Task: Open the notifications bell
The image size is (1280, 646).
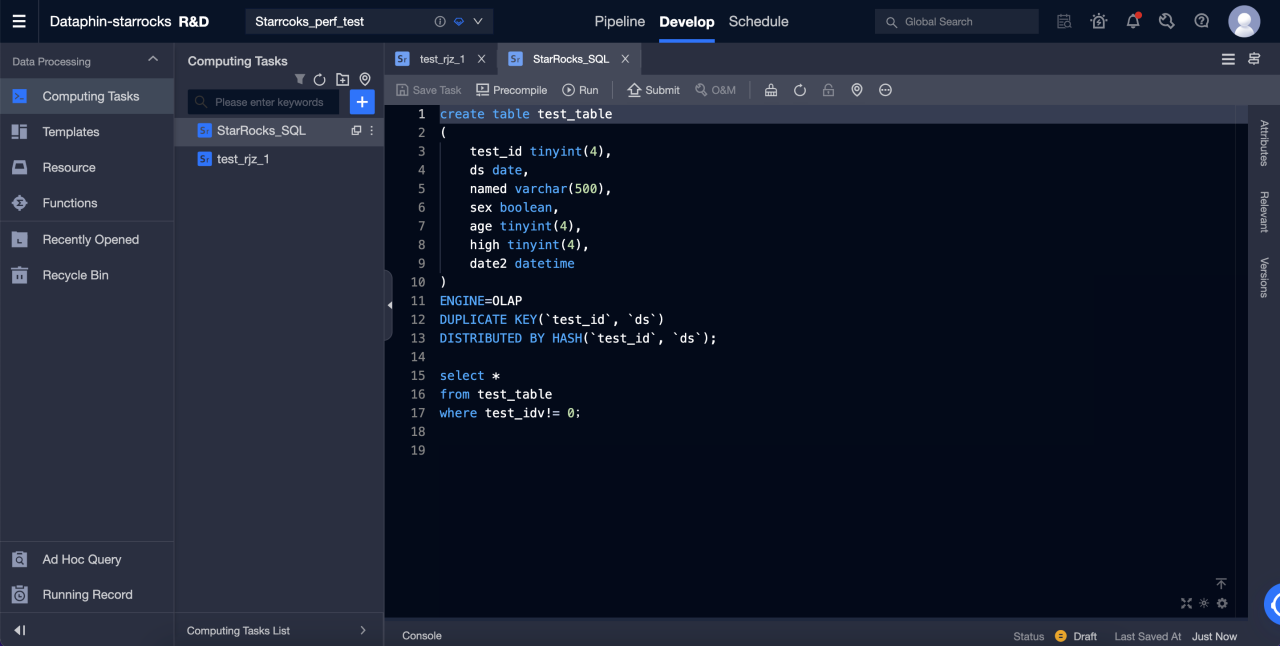Action: 1133,21
